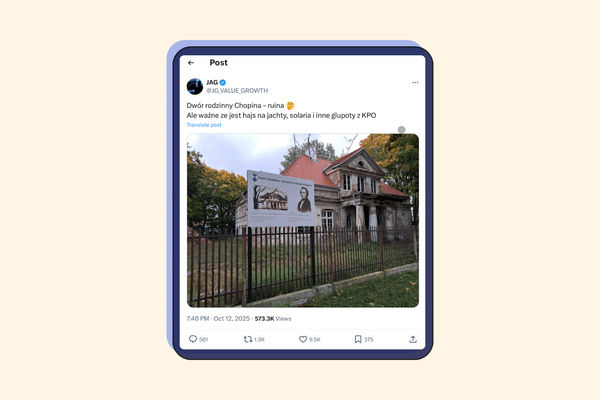Screen dimensions: 600x400
Task: Bookmark this post with the bookmark icon
Action: point(358,339)
